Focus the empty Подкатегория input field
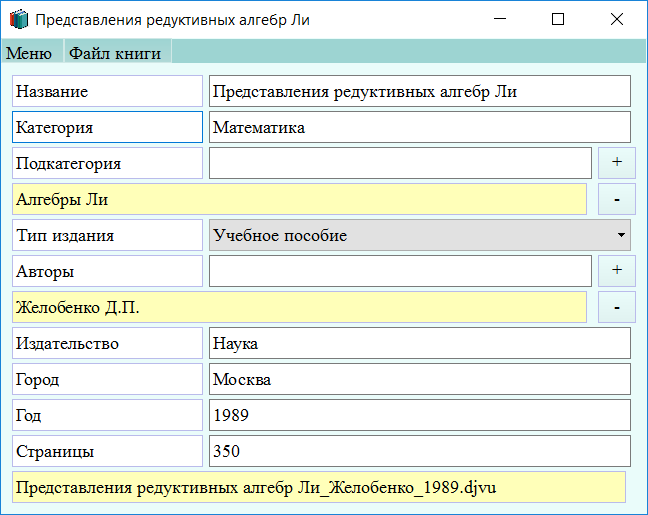 click(400, 163)
